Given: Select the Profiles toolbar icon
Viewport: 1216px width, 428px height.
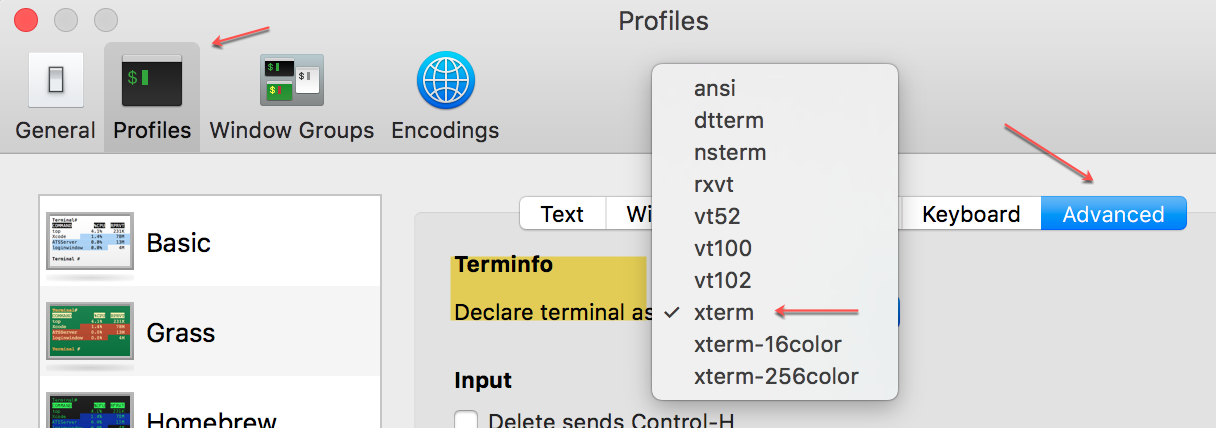Looking at the screenshot, I should click(151, 79).
